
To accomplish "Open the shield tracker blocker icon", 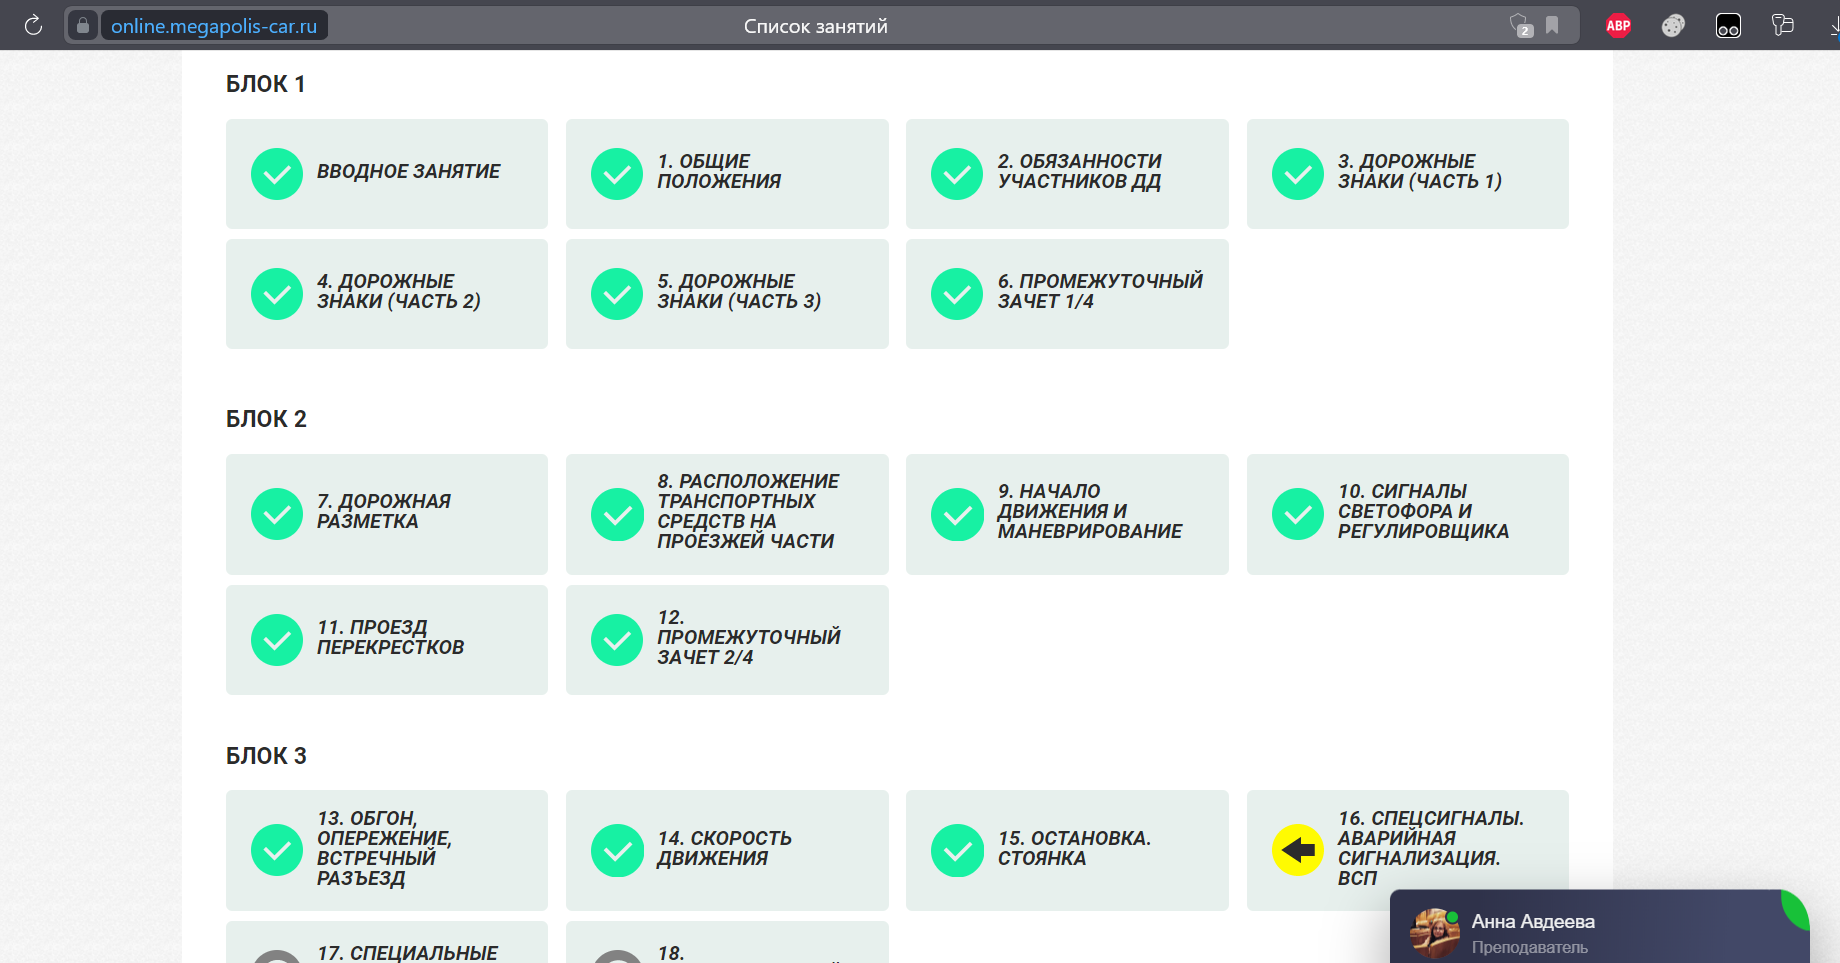I will coord(1520,26).
